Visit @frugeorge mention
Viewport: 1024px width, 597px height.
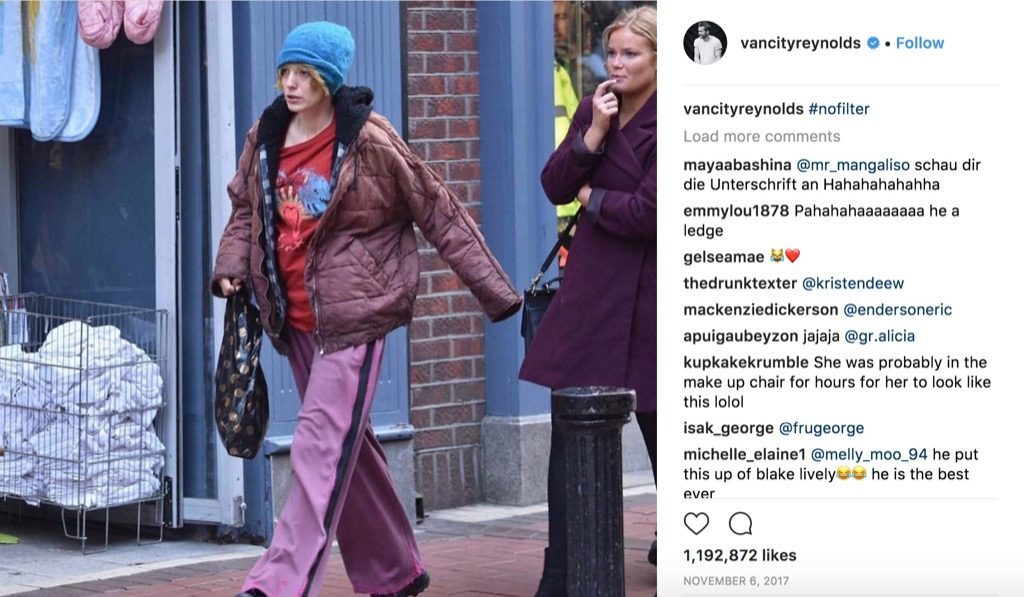(x=822, y=428)
